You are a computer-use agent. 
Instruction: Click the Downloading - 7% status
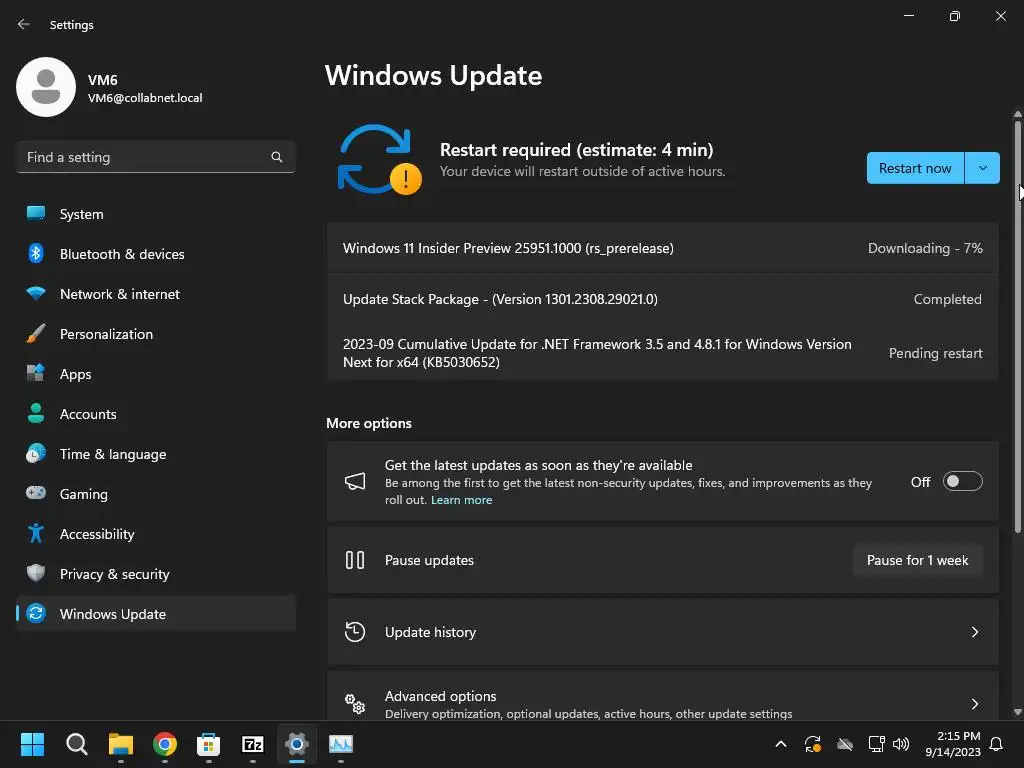point(925,248)
